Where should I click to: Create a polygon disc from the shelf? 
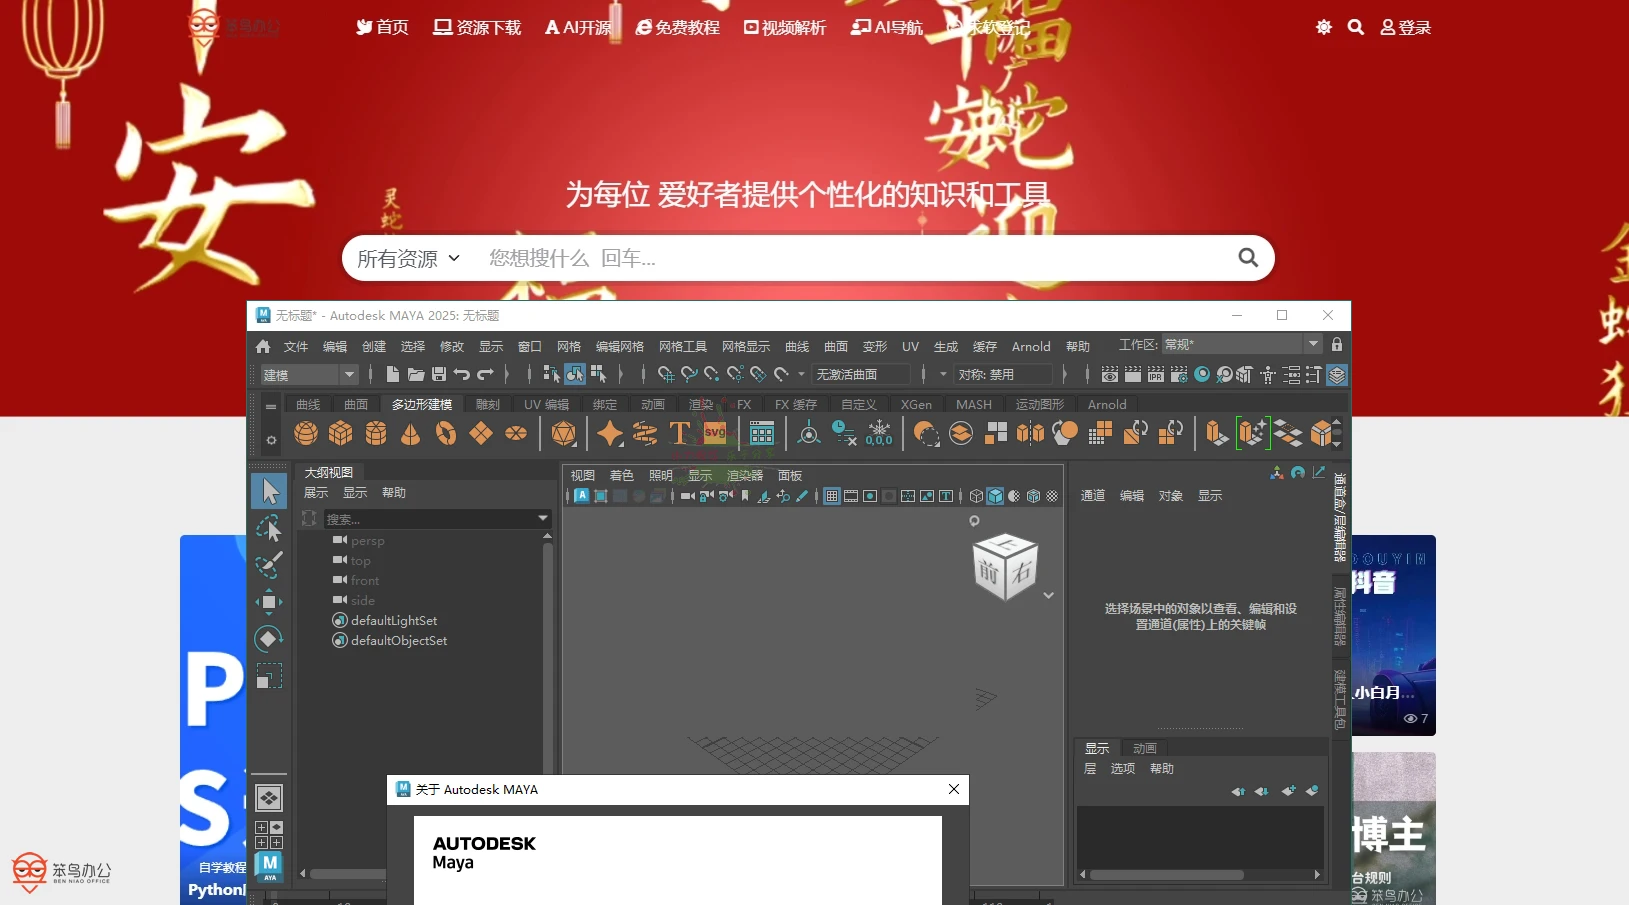(x=516, y=433)
